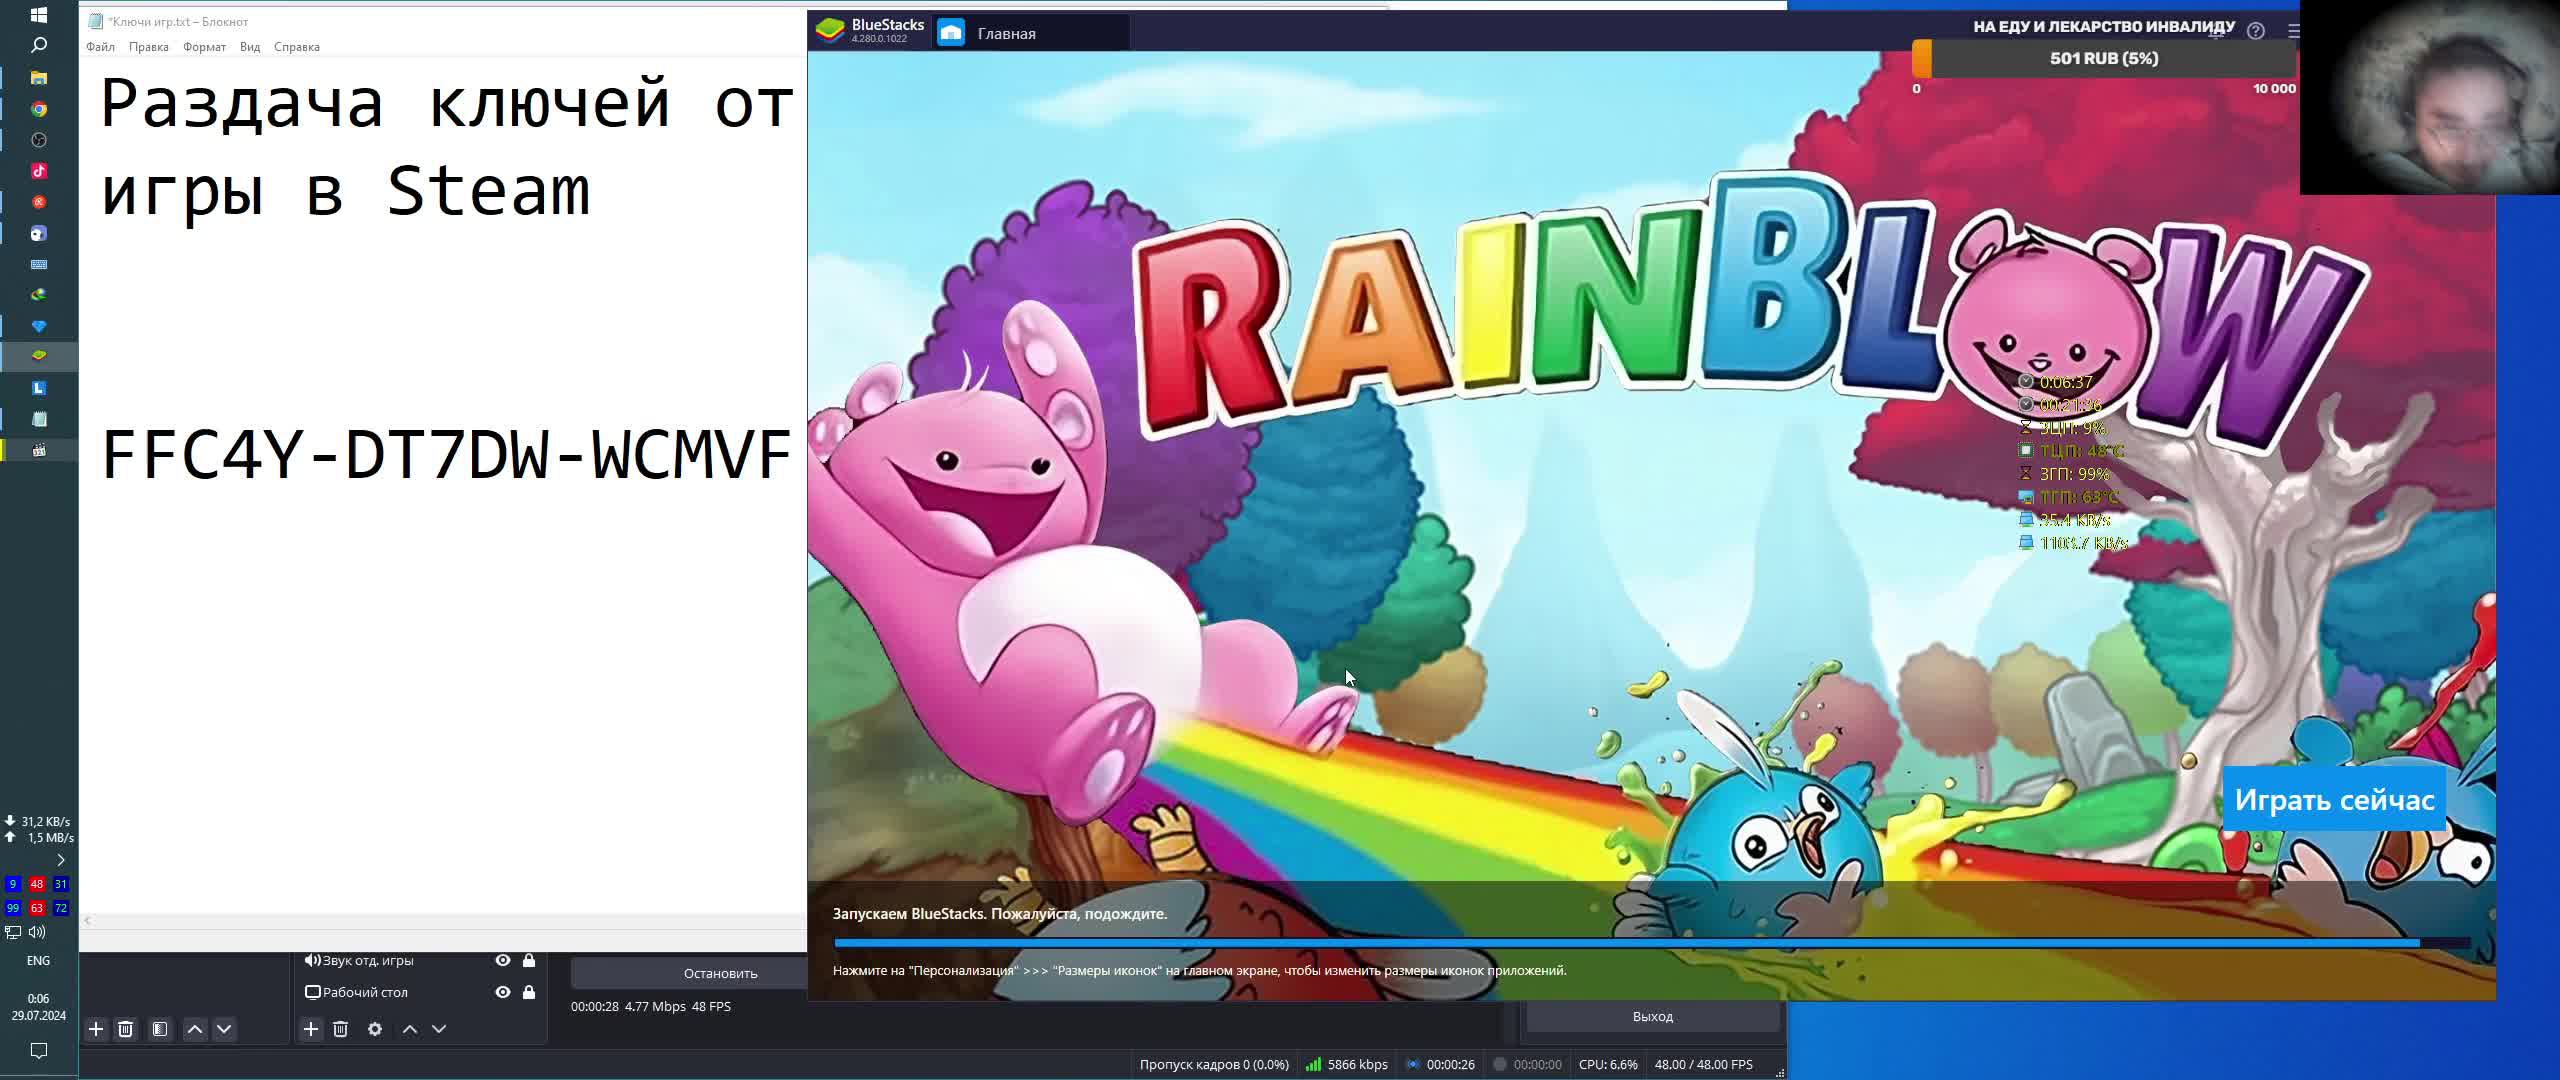Open the Формат menu in Notepad
Image resolution: width=2560 pixels, height=1080 pixels.
204,47
